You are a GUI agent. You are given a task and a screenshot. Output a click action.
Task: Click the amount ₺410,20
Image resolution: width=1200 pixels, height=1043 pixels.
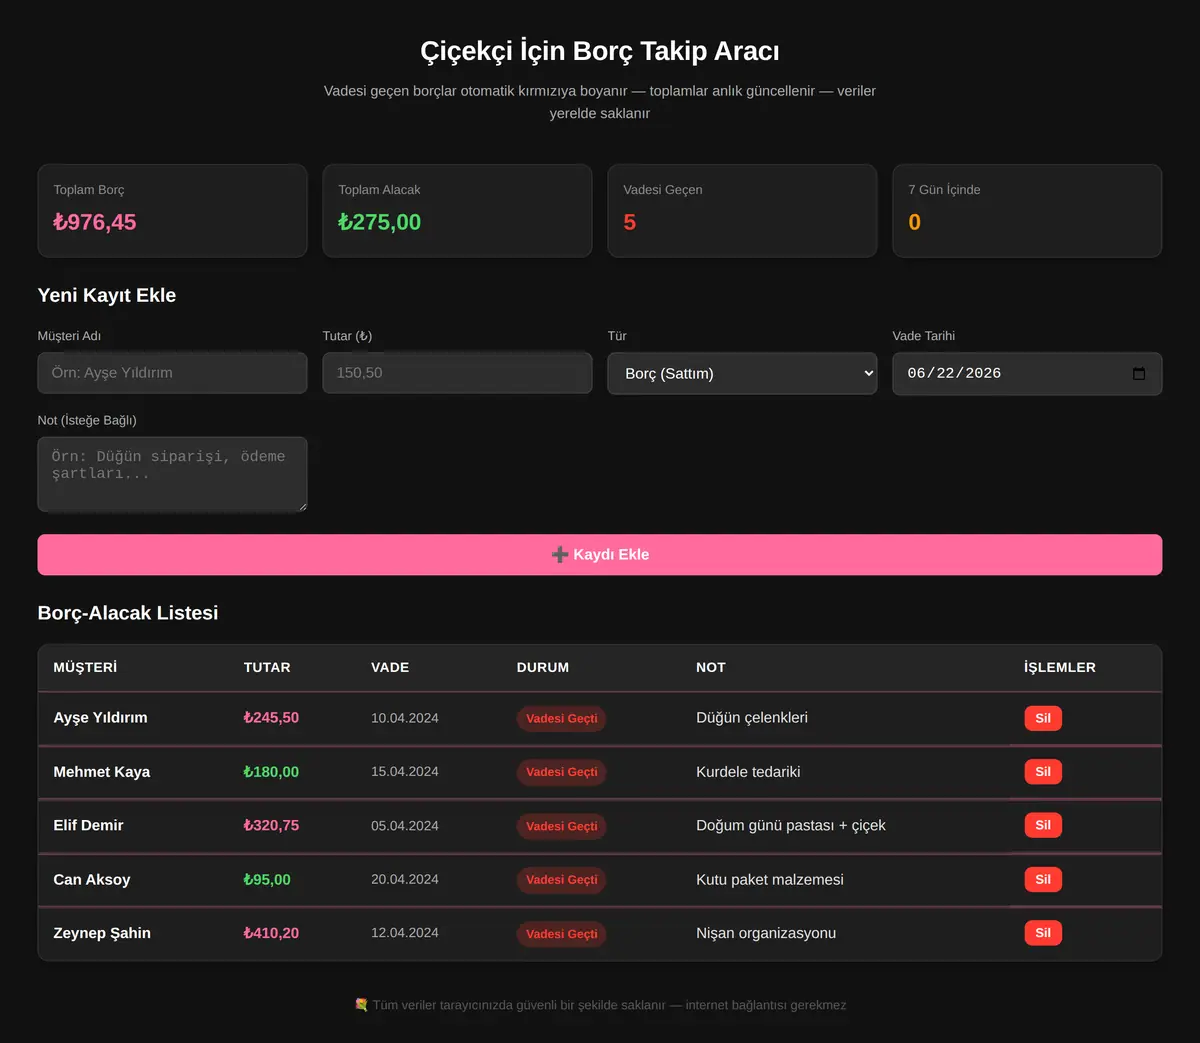tap(271, 933)
